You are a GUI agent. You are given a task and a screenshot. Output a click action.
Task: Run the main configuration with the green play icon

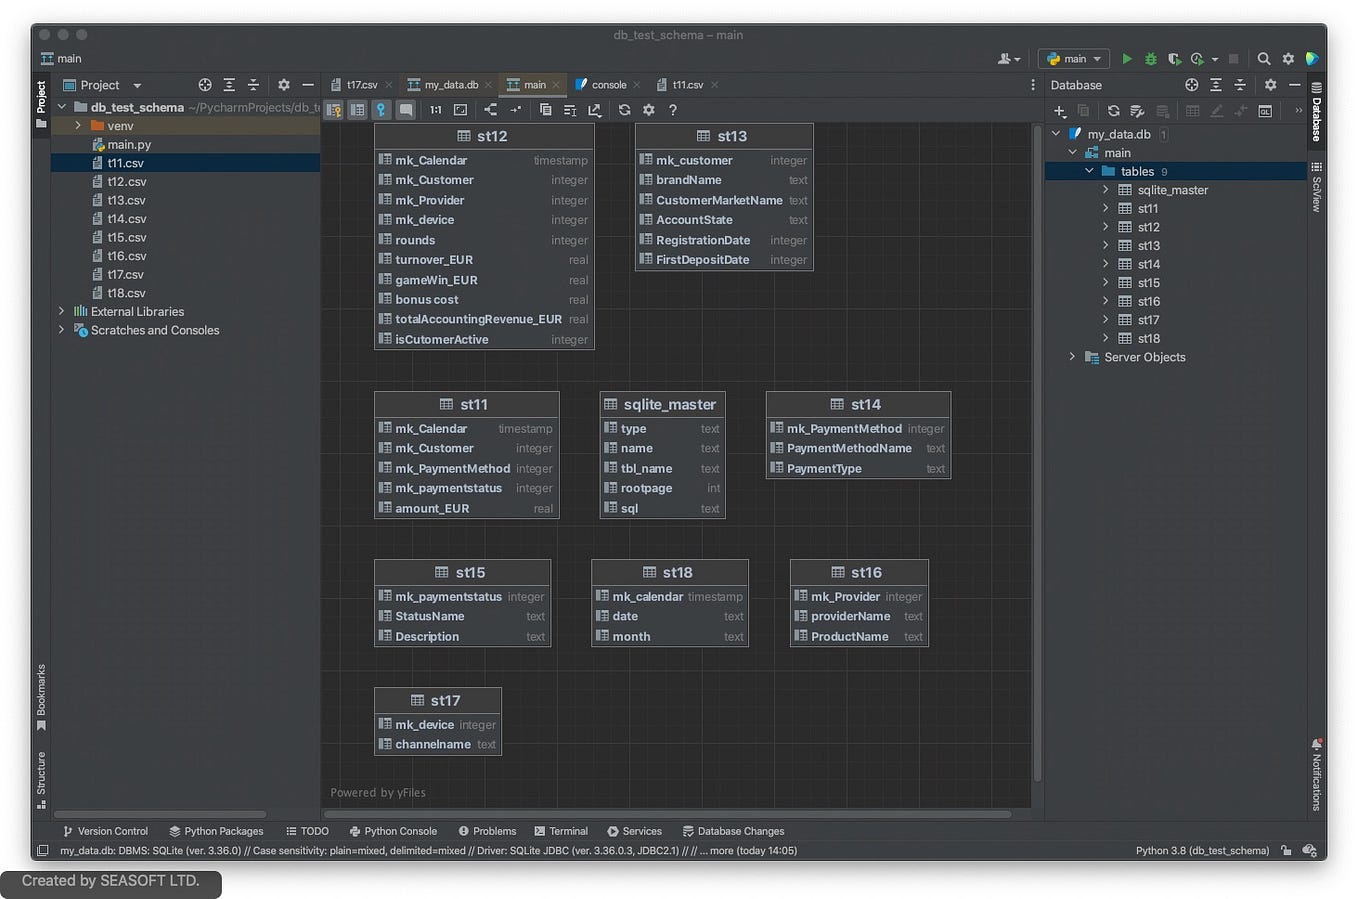click(1127, 59)
